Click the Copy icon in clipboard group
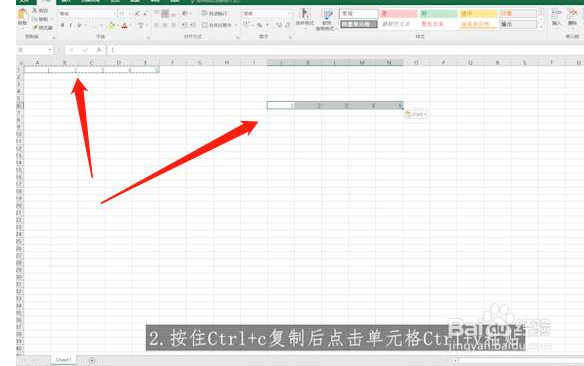 pyautogui.click(x=35, y=19)
